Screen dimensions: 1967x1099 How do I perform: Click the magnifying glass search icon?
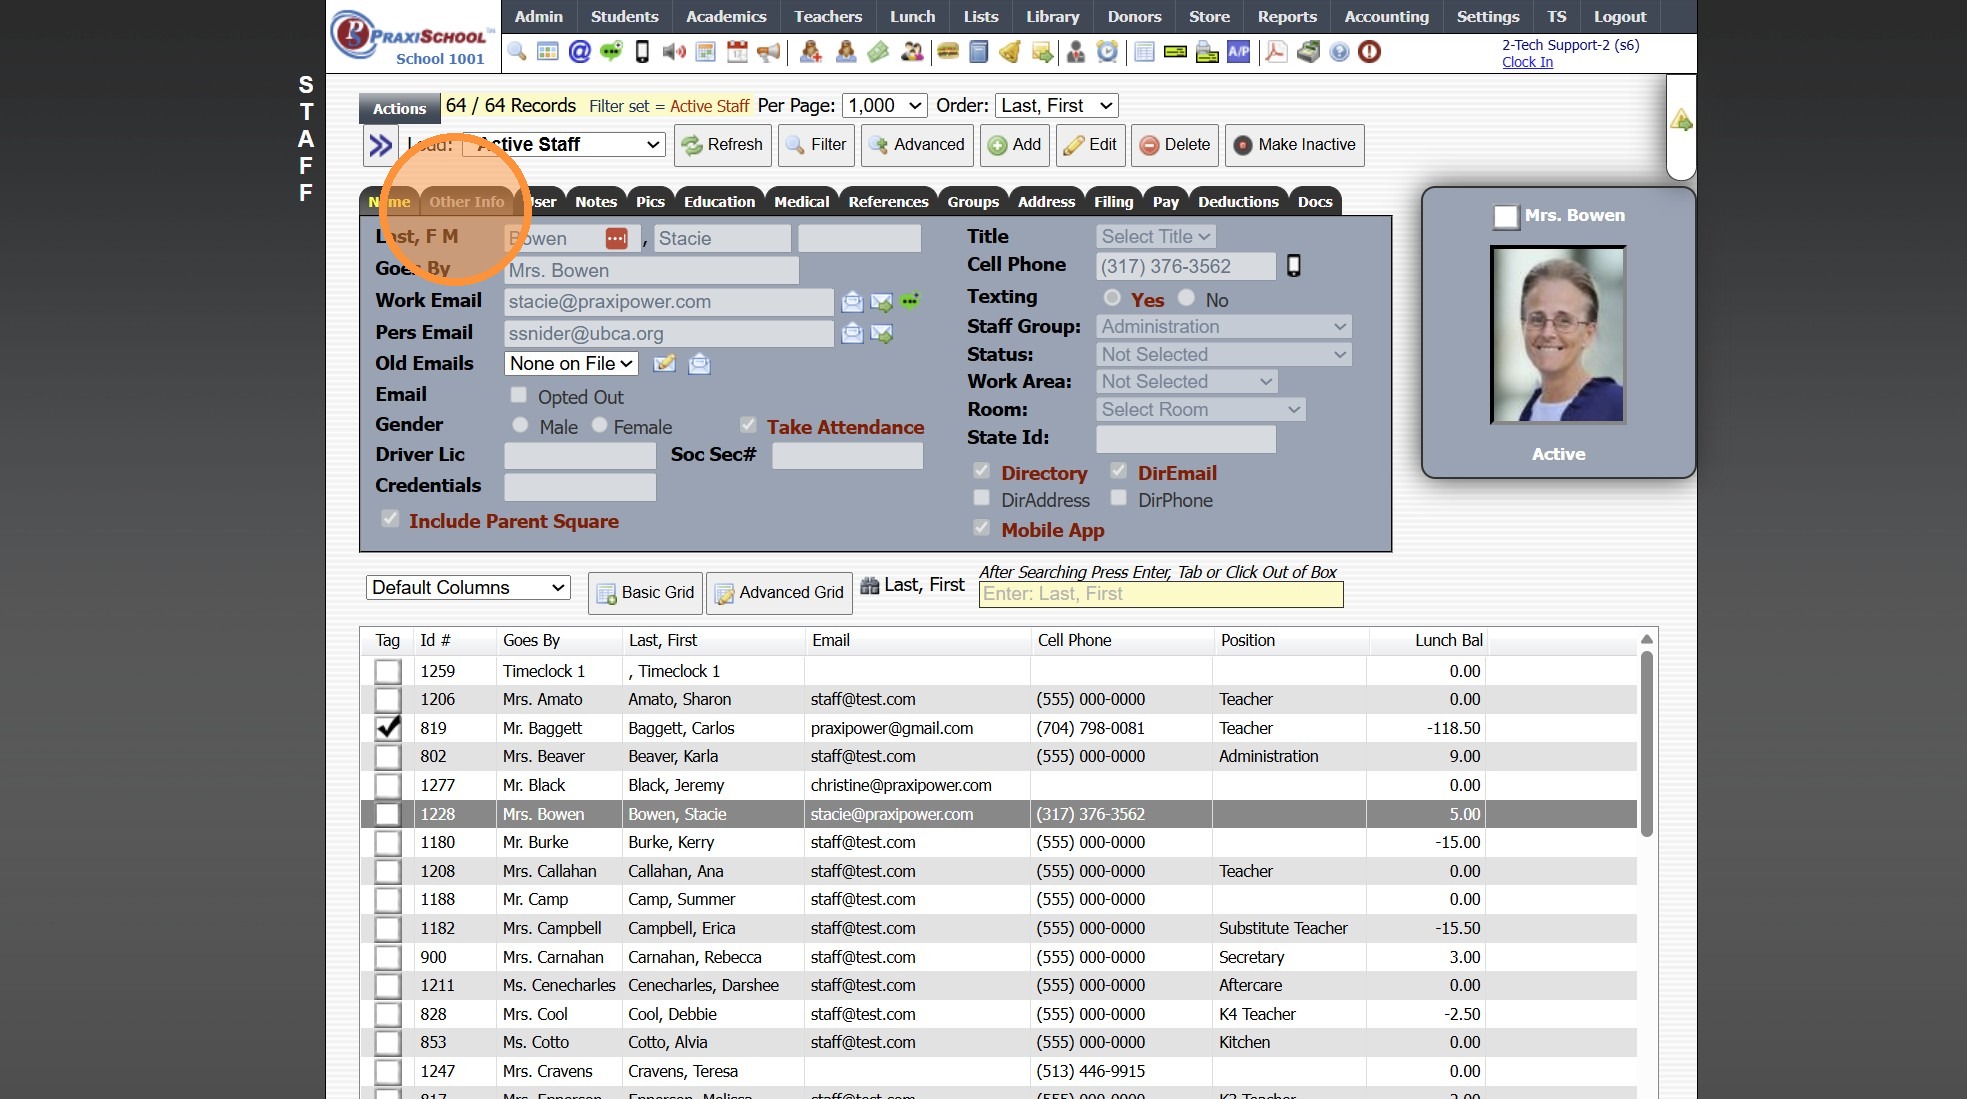coord(517,52)
